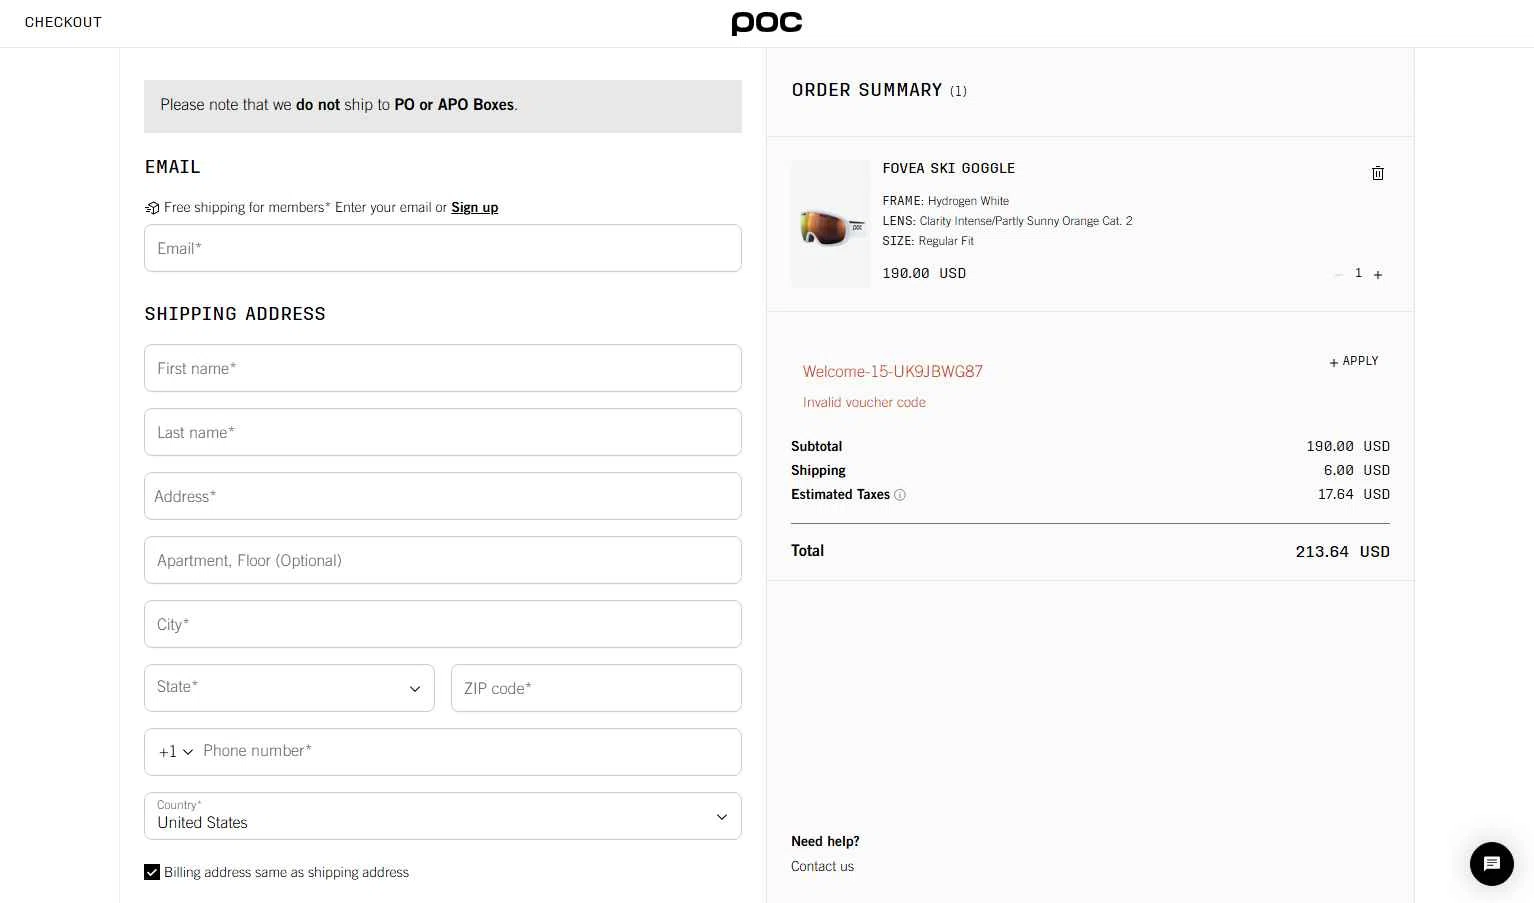Viewport: 1534px width, 903px height.
Task: Open the Fovea Ski Goggle product thumbnail
Action: (x=831, y=224)
